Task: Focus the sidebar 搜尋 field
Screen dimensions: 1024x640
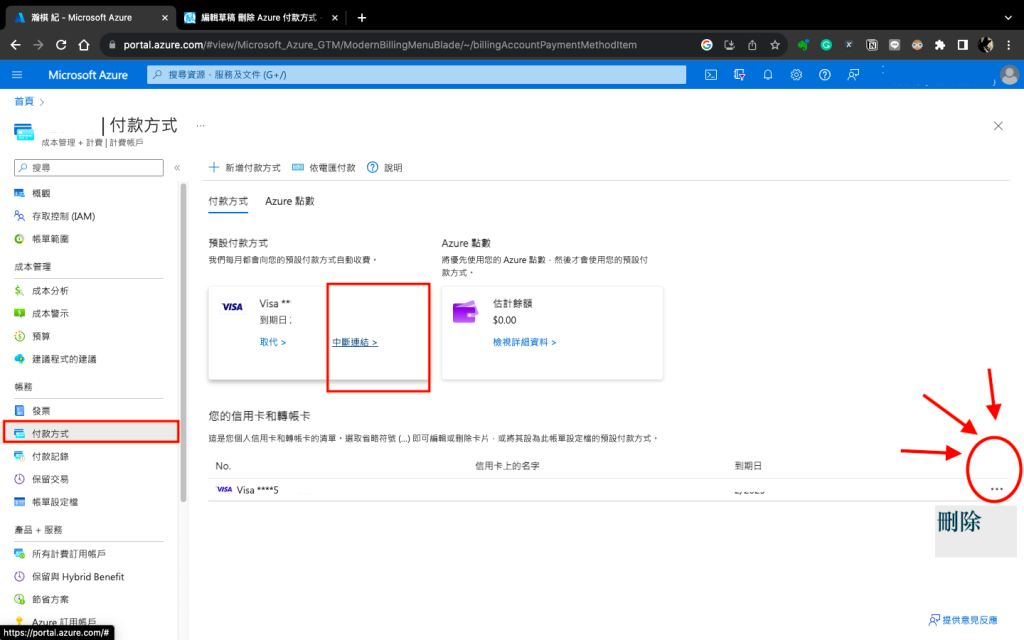Action: (x=89, y=168)
